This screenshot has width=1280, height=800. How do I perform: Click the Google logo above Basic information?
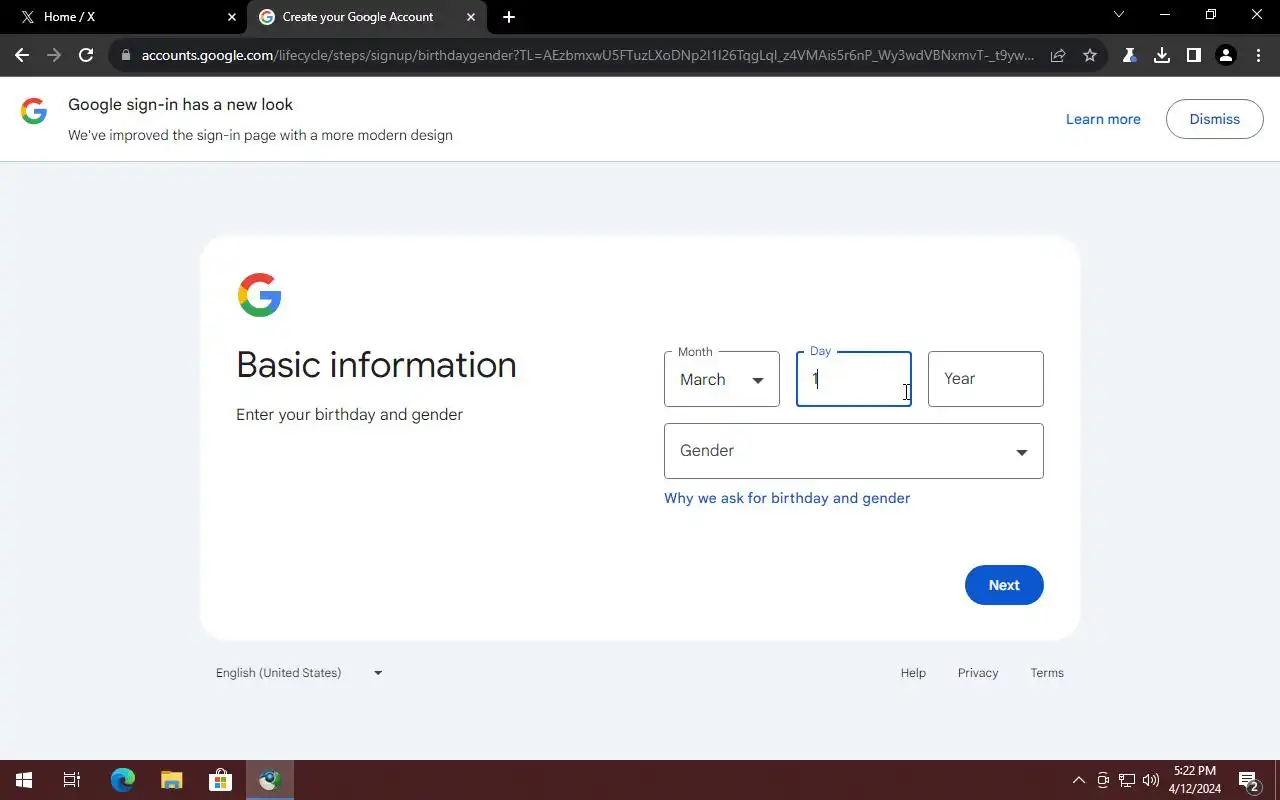tap(259, 295)
